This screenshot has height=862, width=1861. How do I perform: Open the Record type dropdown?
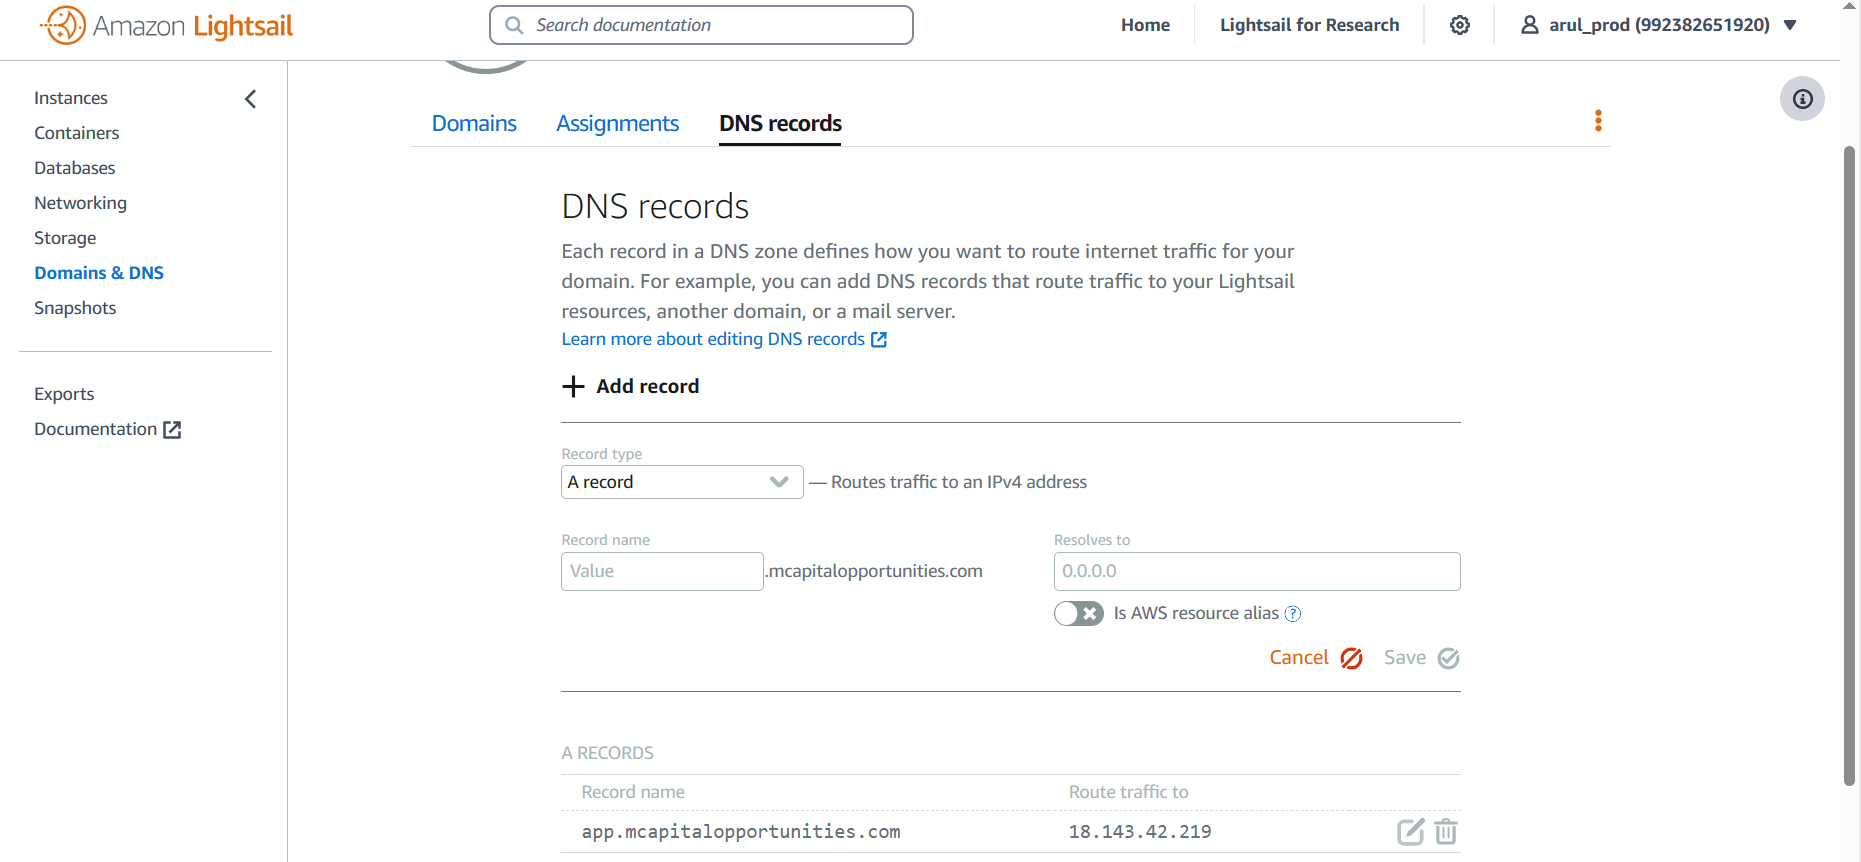click(x=681, y=482)
